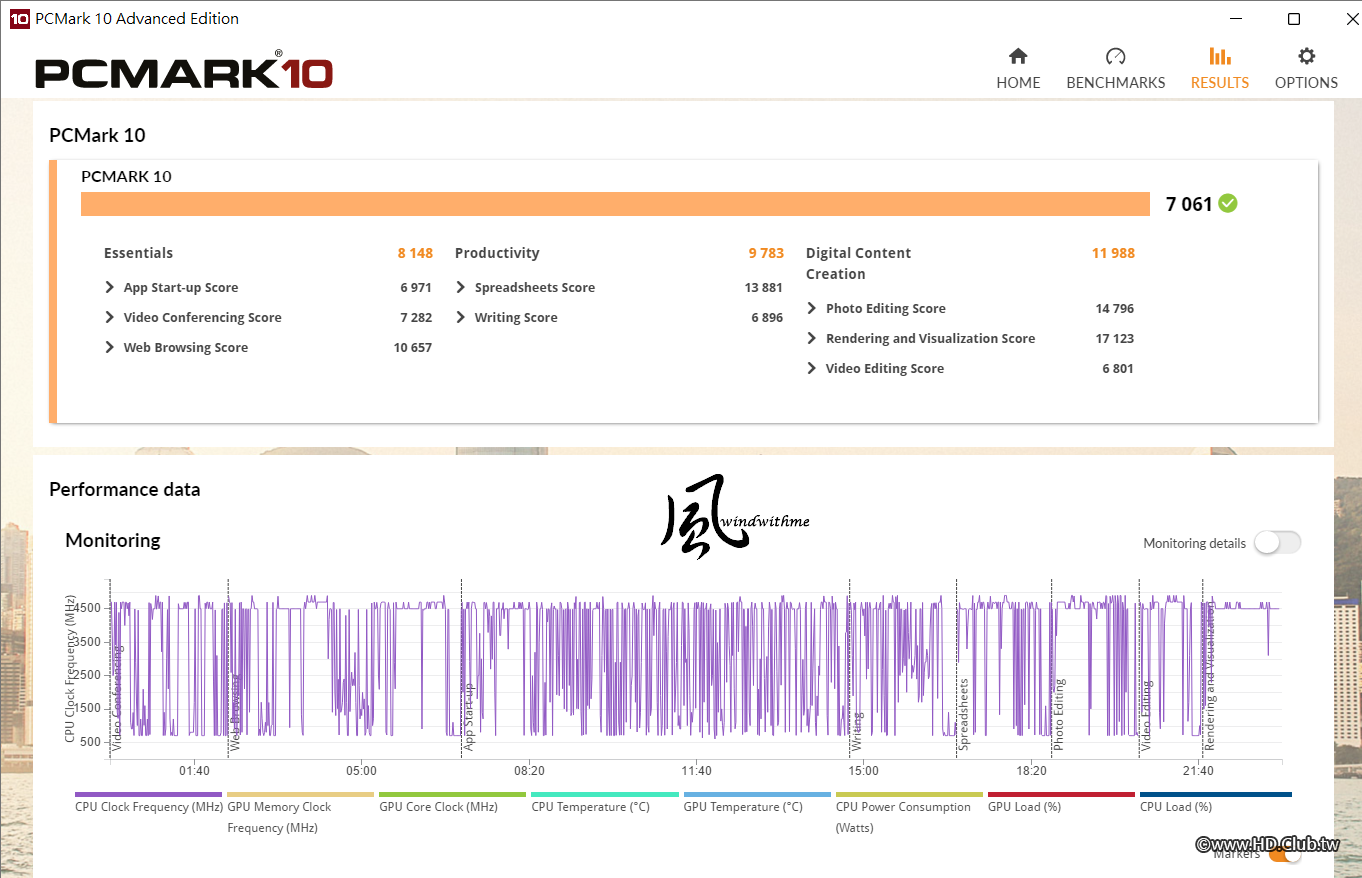Expand Photo Editing Score details

click(812, 308)
